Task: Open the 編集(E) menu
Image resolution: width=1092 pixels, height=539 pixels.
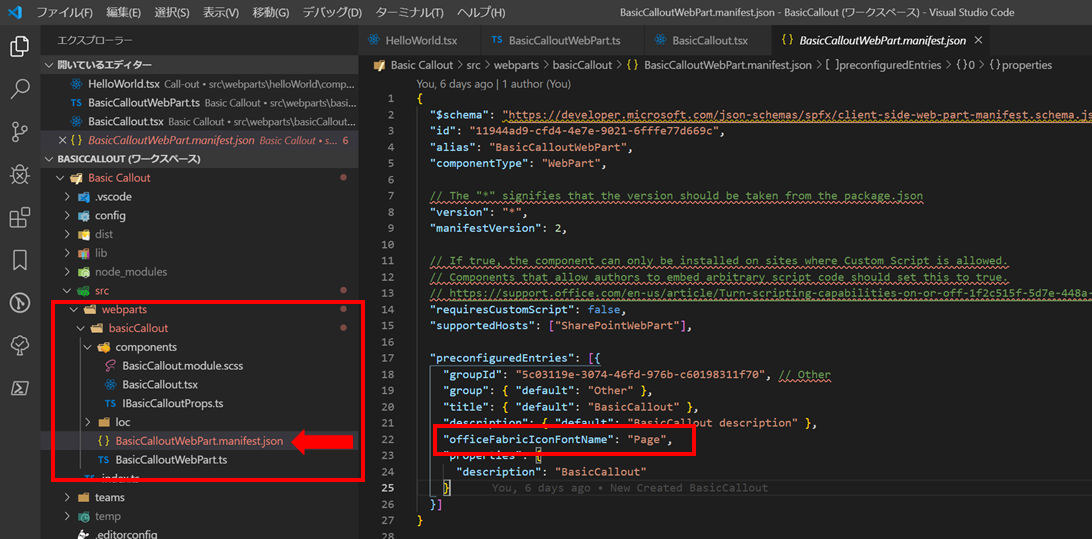Action: (x=124, y=13)
